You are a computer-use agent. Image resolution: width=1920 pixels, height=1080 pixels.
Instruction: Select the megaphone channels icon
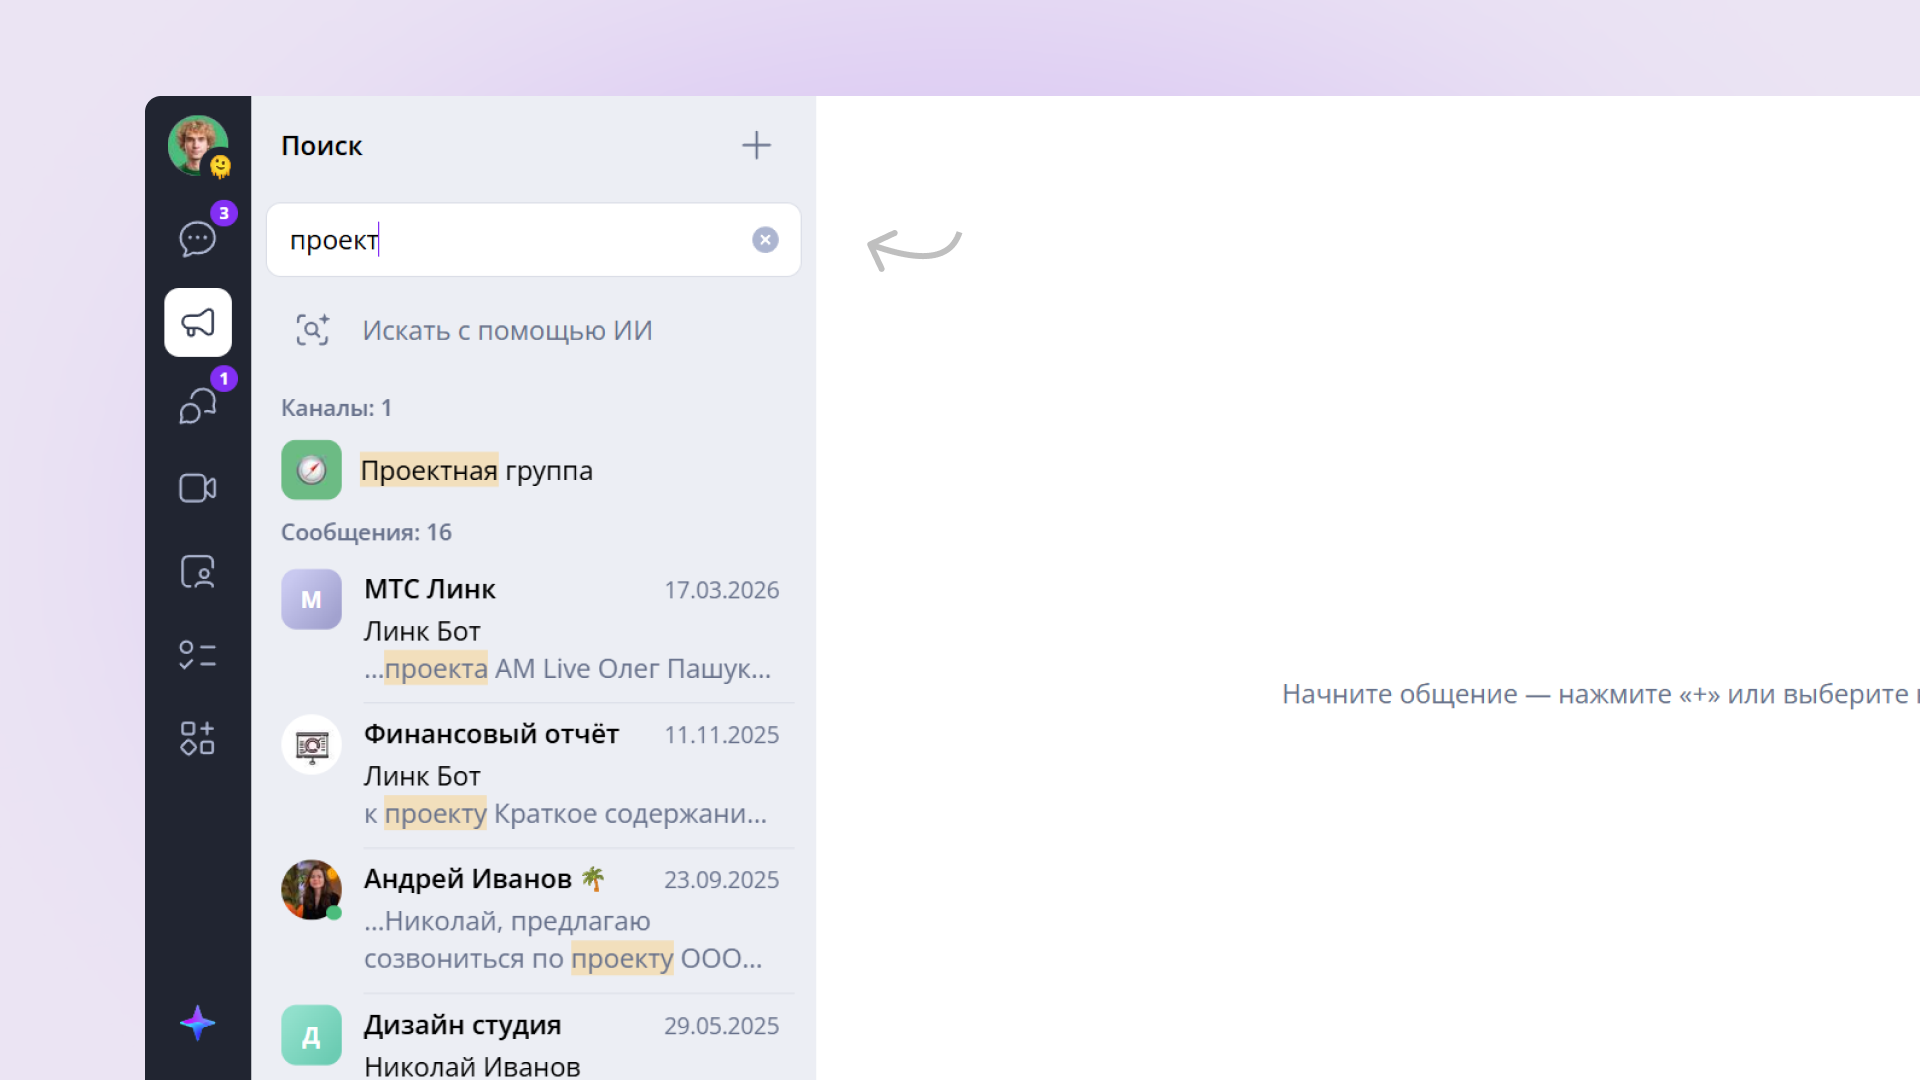point(198,323)
